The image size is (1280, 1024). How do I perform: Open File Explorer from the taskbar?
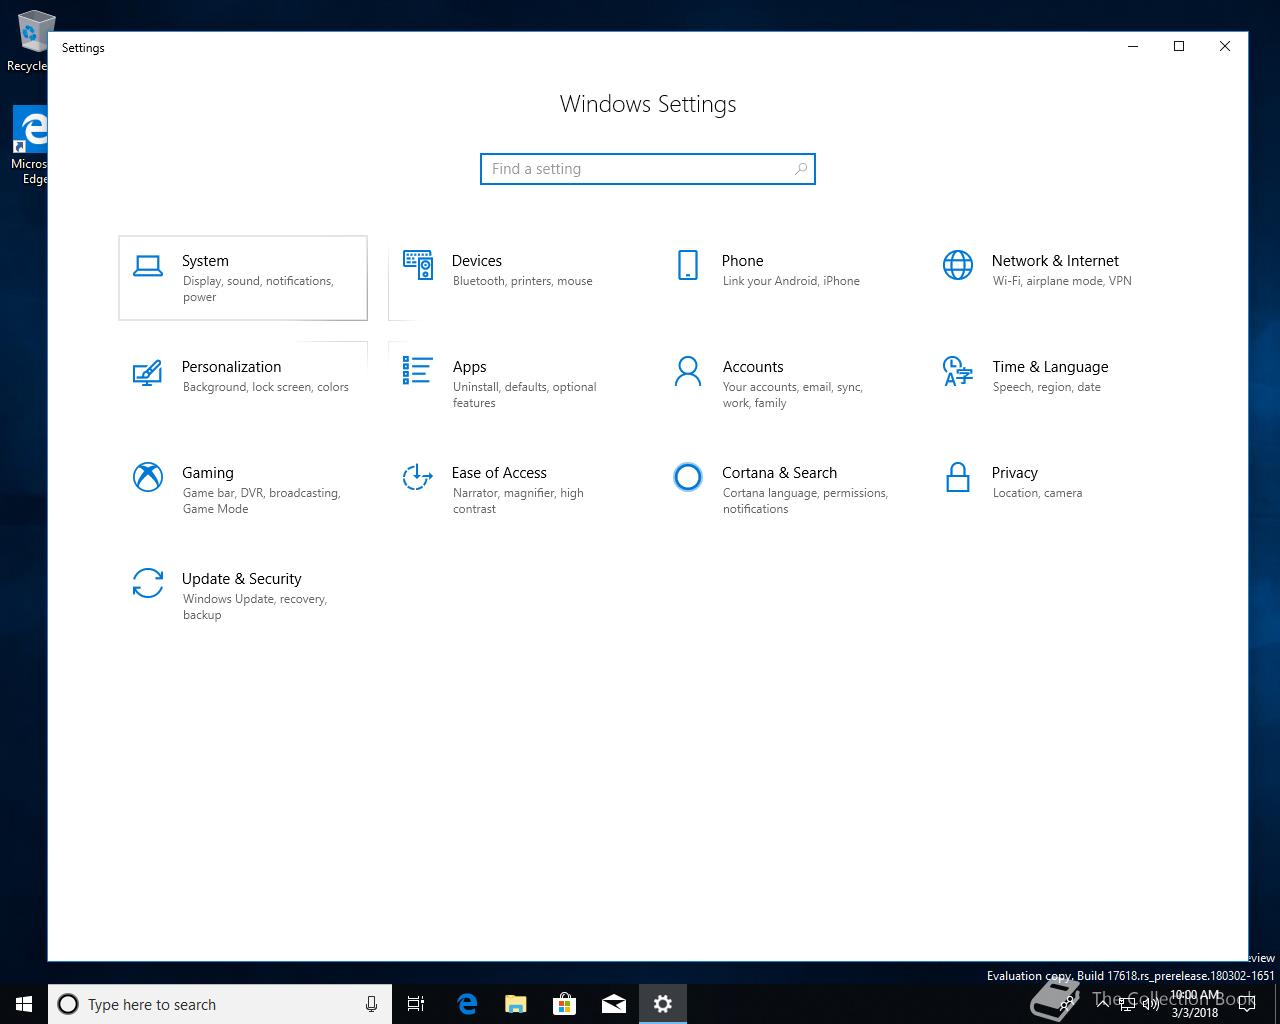pos(516,1004)
